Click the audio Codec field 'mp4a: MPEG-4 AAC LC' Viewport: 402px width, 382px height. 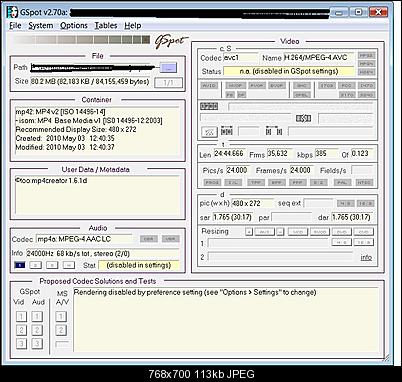coord(85,239)
